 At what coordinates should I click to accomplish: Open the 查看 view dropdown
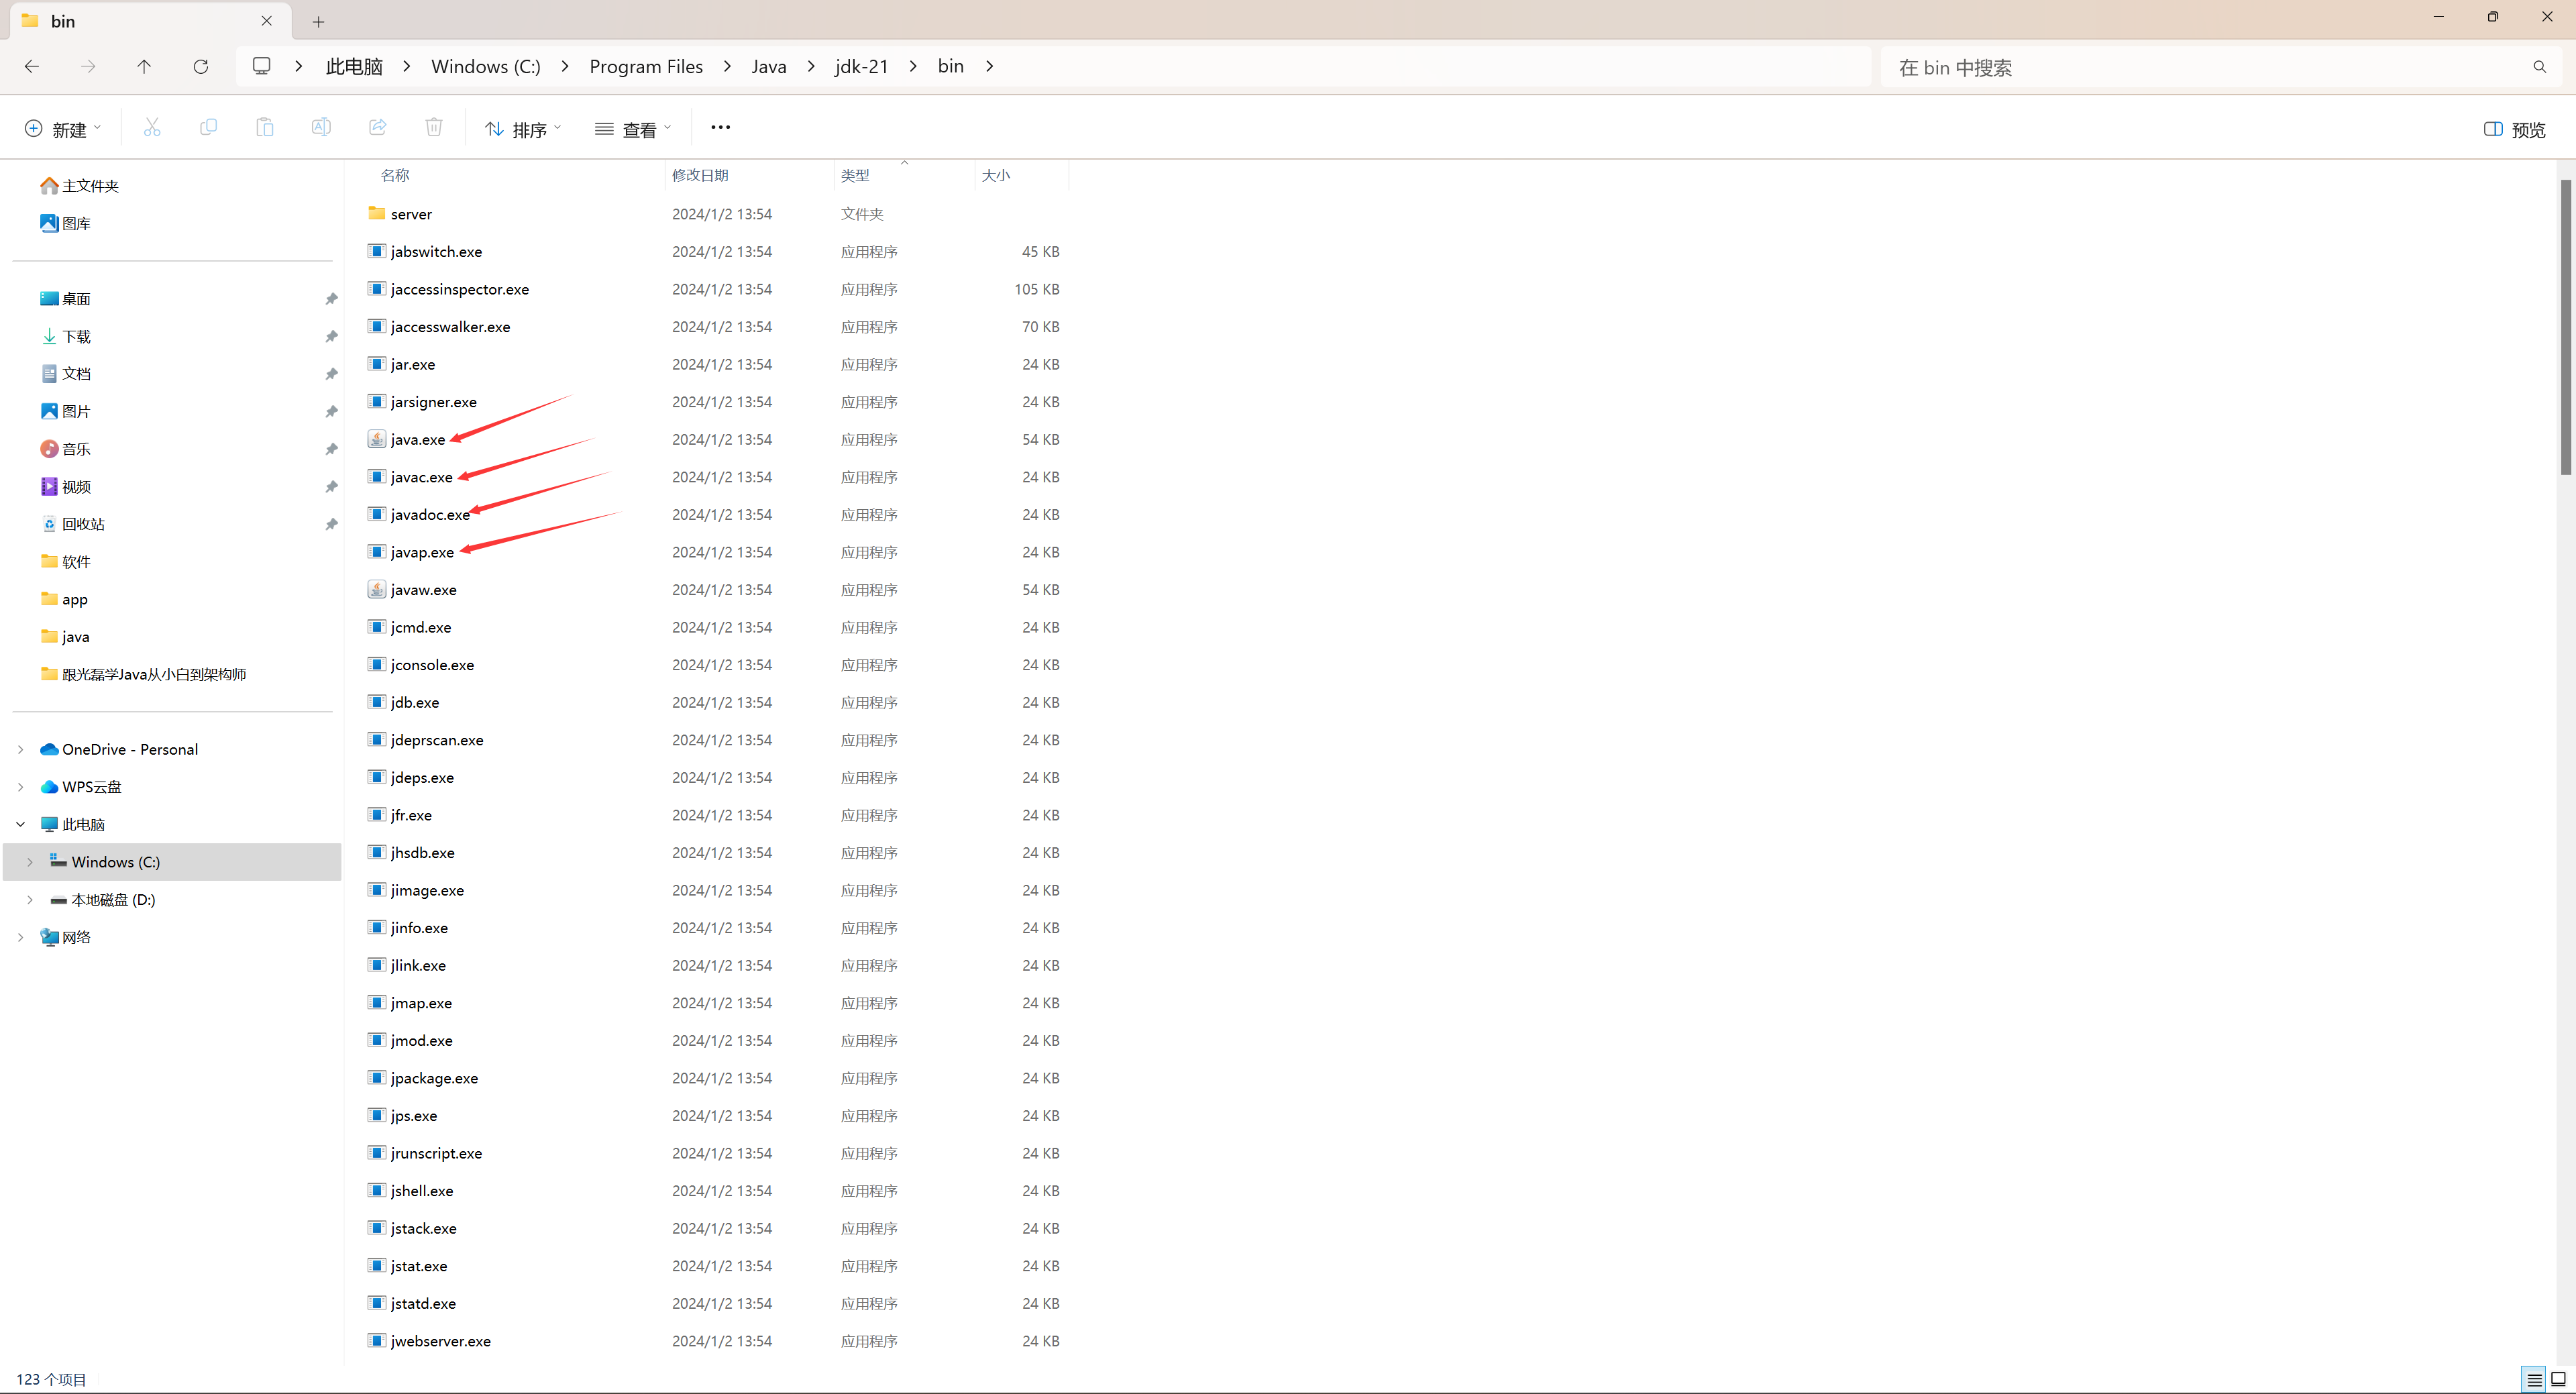coord(633,129)
